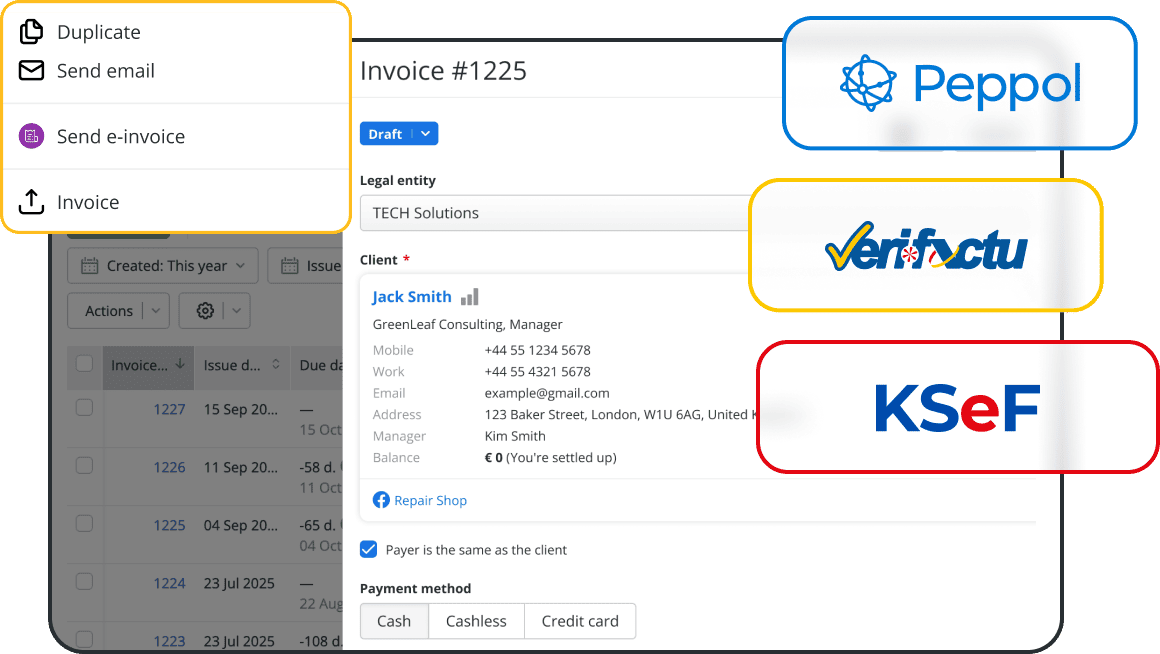Click the Facebook icon beside Repair Shop
Screen dimensions: 1160x654
tap(381, 500)
